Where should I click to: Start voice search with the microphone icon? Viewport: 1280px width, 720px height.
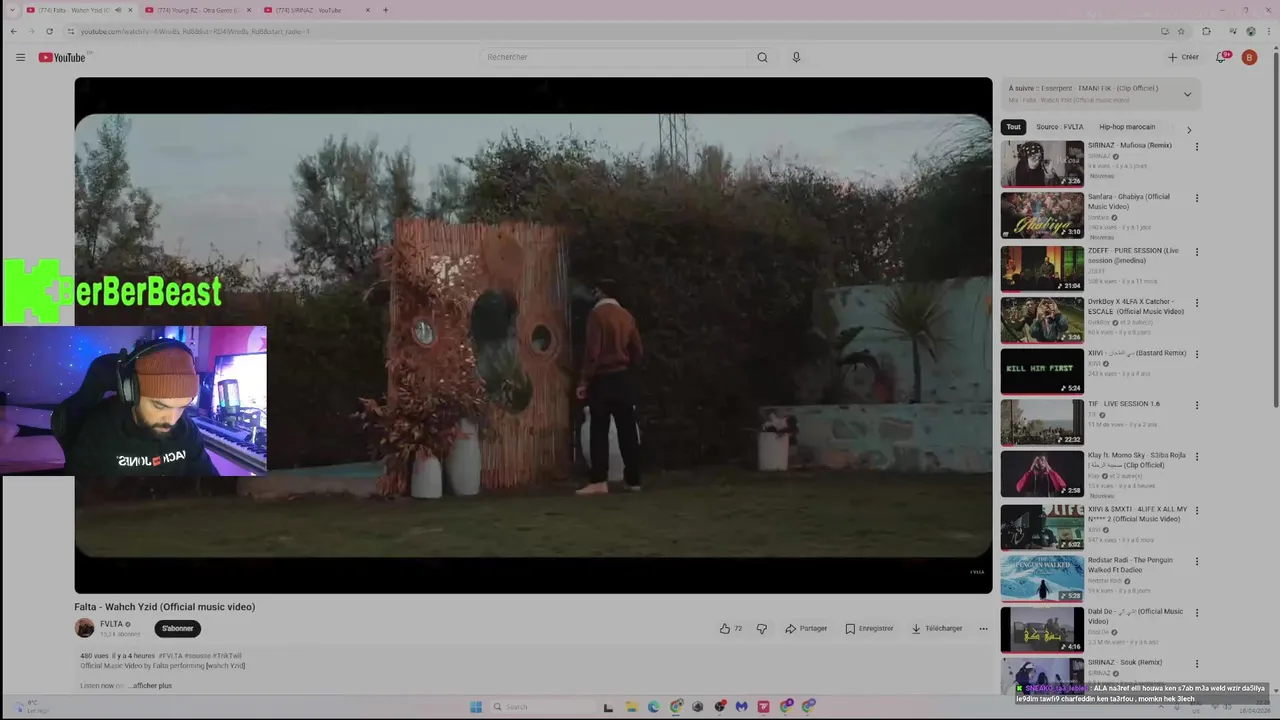tap(796, 57)
